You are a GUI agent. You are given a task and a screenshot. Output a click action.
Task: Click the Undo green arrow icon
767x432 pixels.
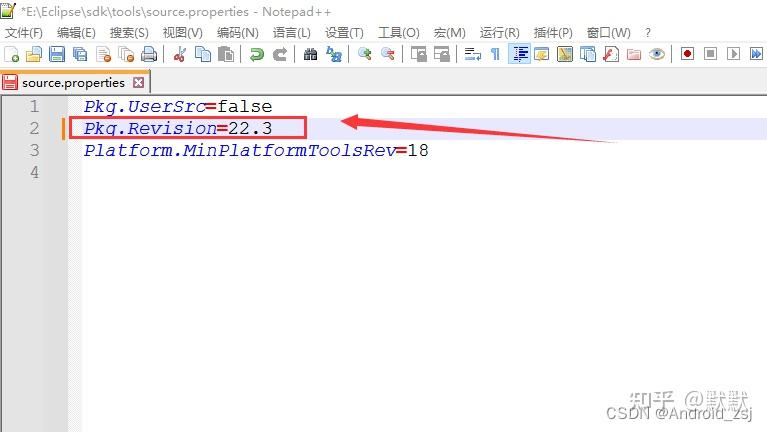tap(256, 54)
